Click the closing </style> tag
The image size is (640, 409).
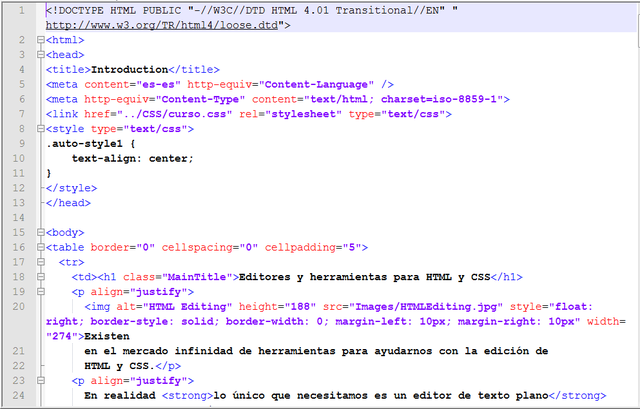(x=71, y=188)
